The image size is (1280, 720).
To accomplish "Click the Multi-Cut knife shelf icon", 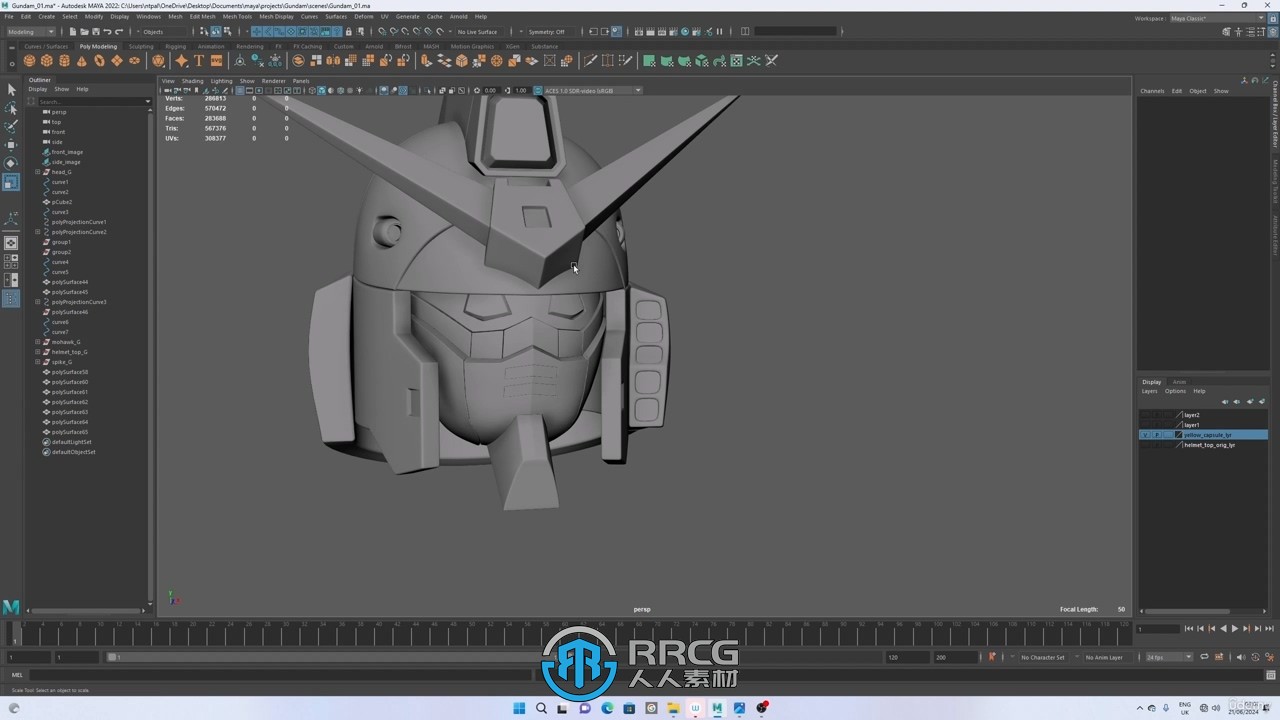I will [591, 61].
